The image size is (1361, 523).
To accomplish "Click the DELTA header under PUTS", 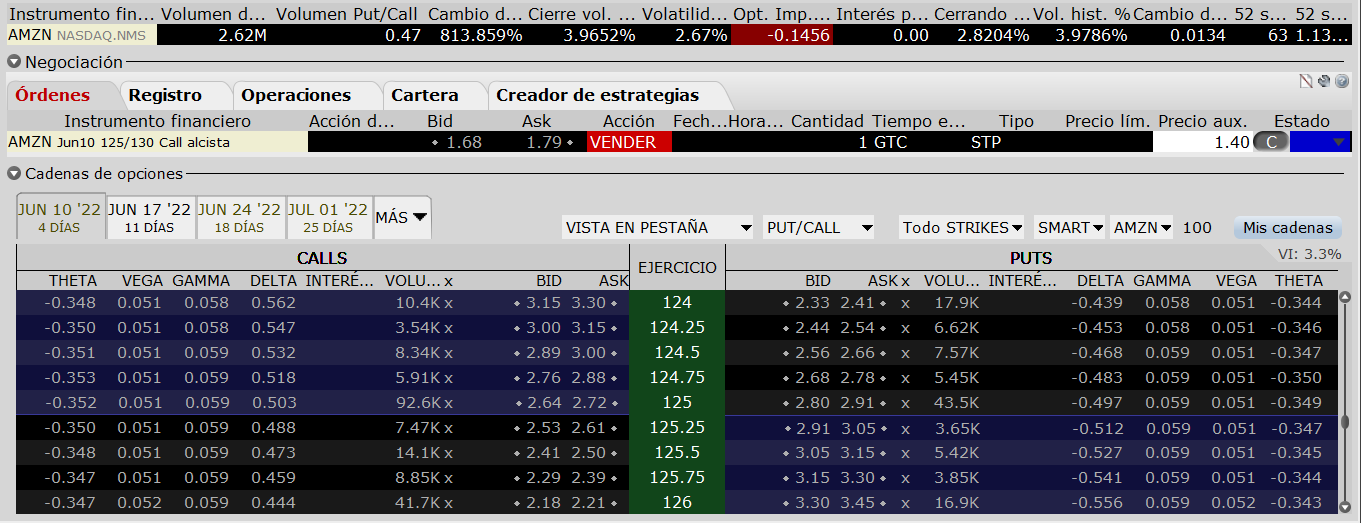I will (x=1100, y=281).
